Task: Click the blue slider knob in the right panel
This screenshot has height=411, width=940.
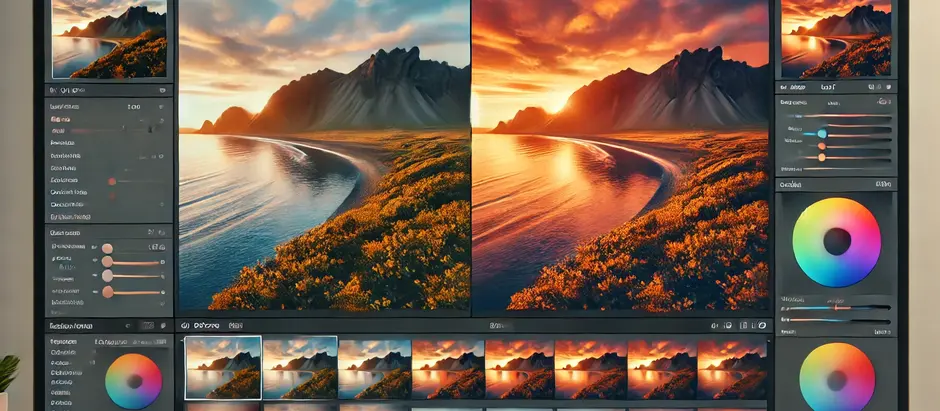Action: tap(821, 134)
